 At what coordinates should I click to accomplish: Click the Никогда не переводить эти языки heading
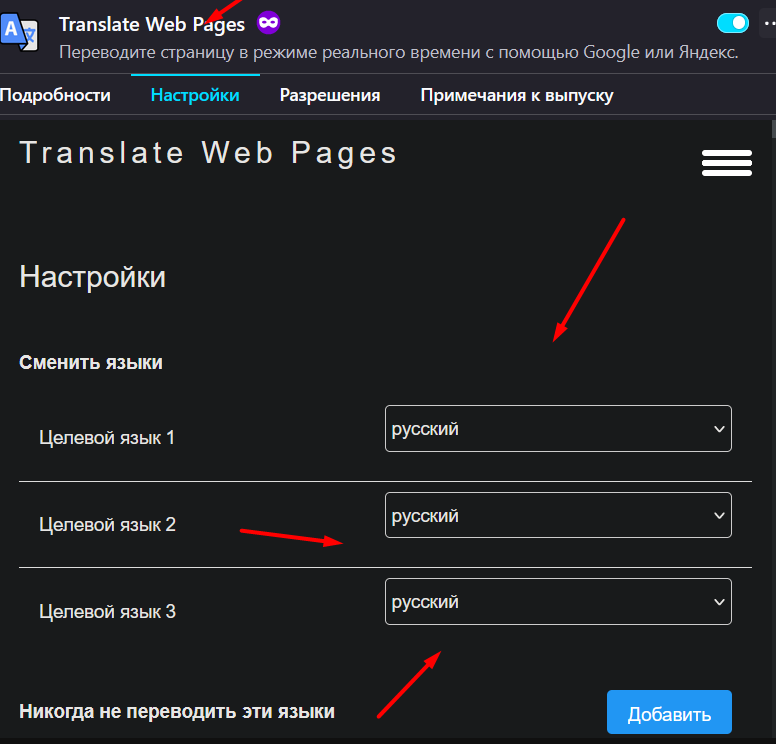point(177,711)
